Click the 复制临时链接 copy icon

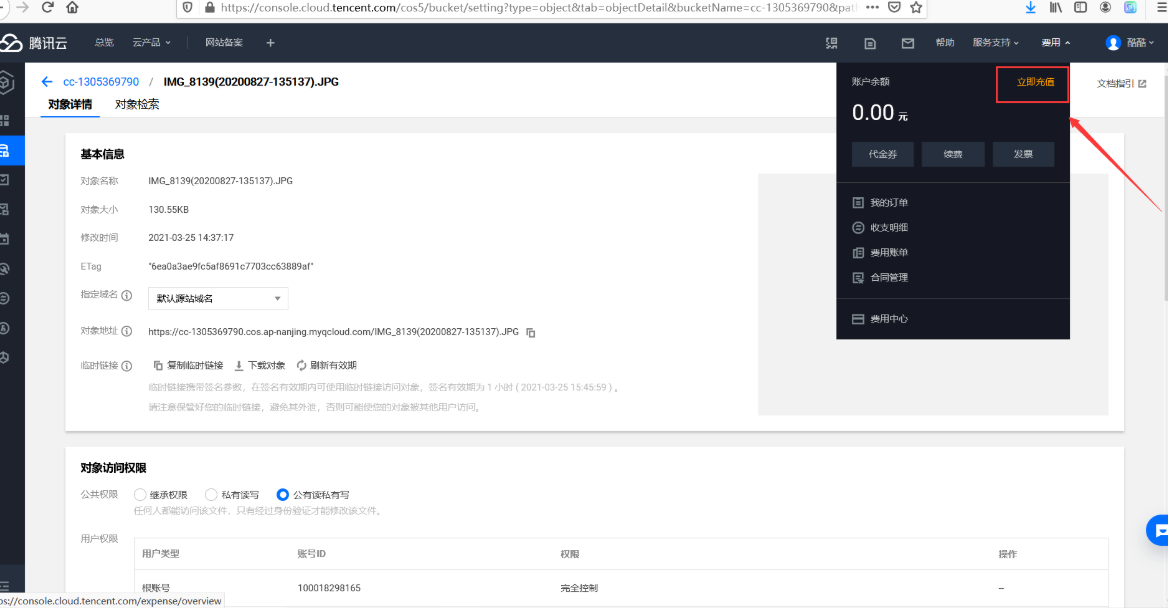[158, 366]
